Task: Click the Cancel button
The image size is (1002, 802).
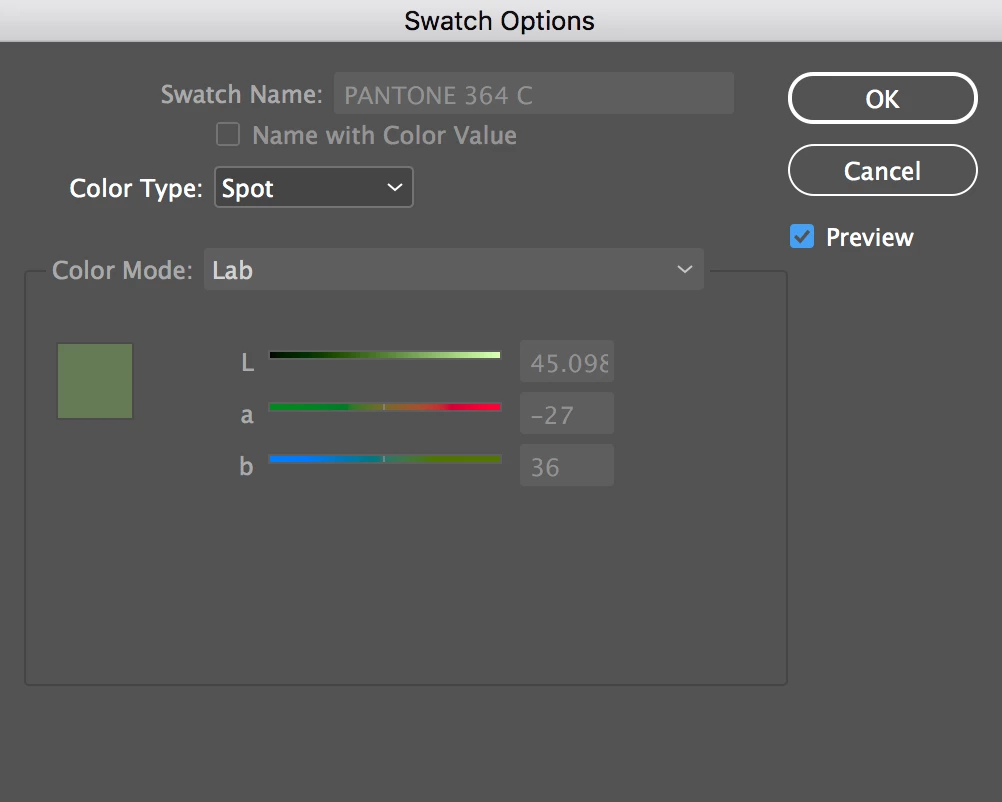Action: click(882, 170)
